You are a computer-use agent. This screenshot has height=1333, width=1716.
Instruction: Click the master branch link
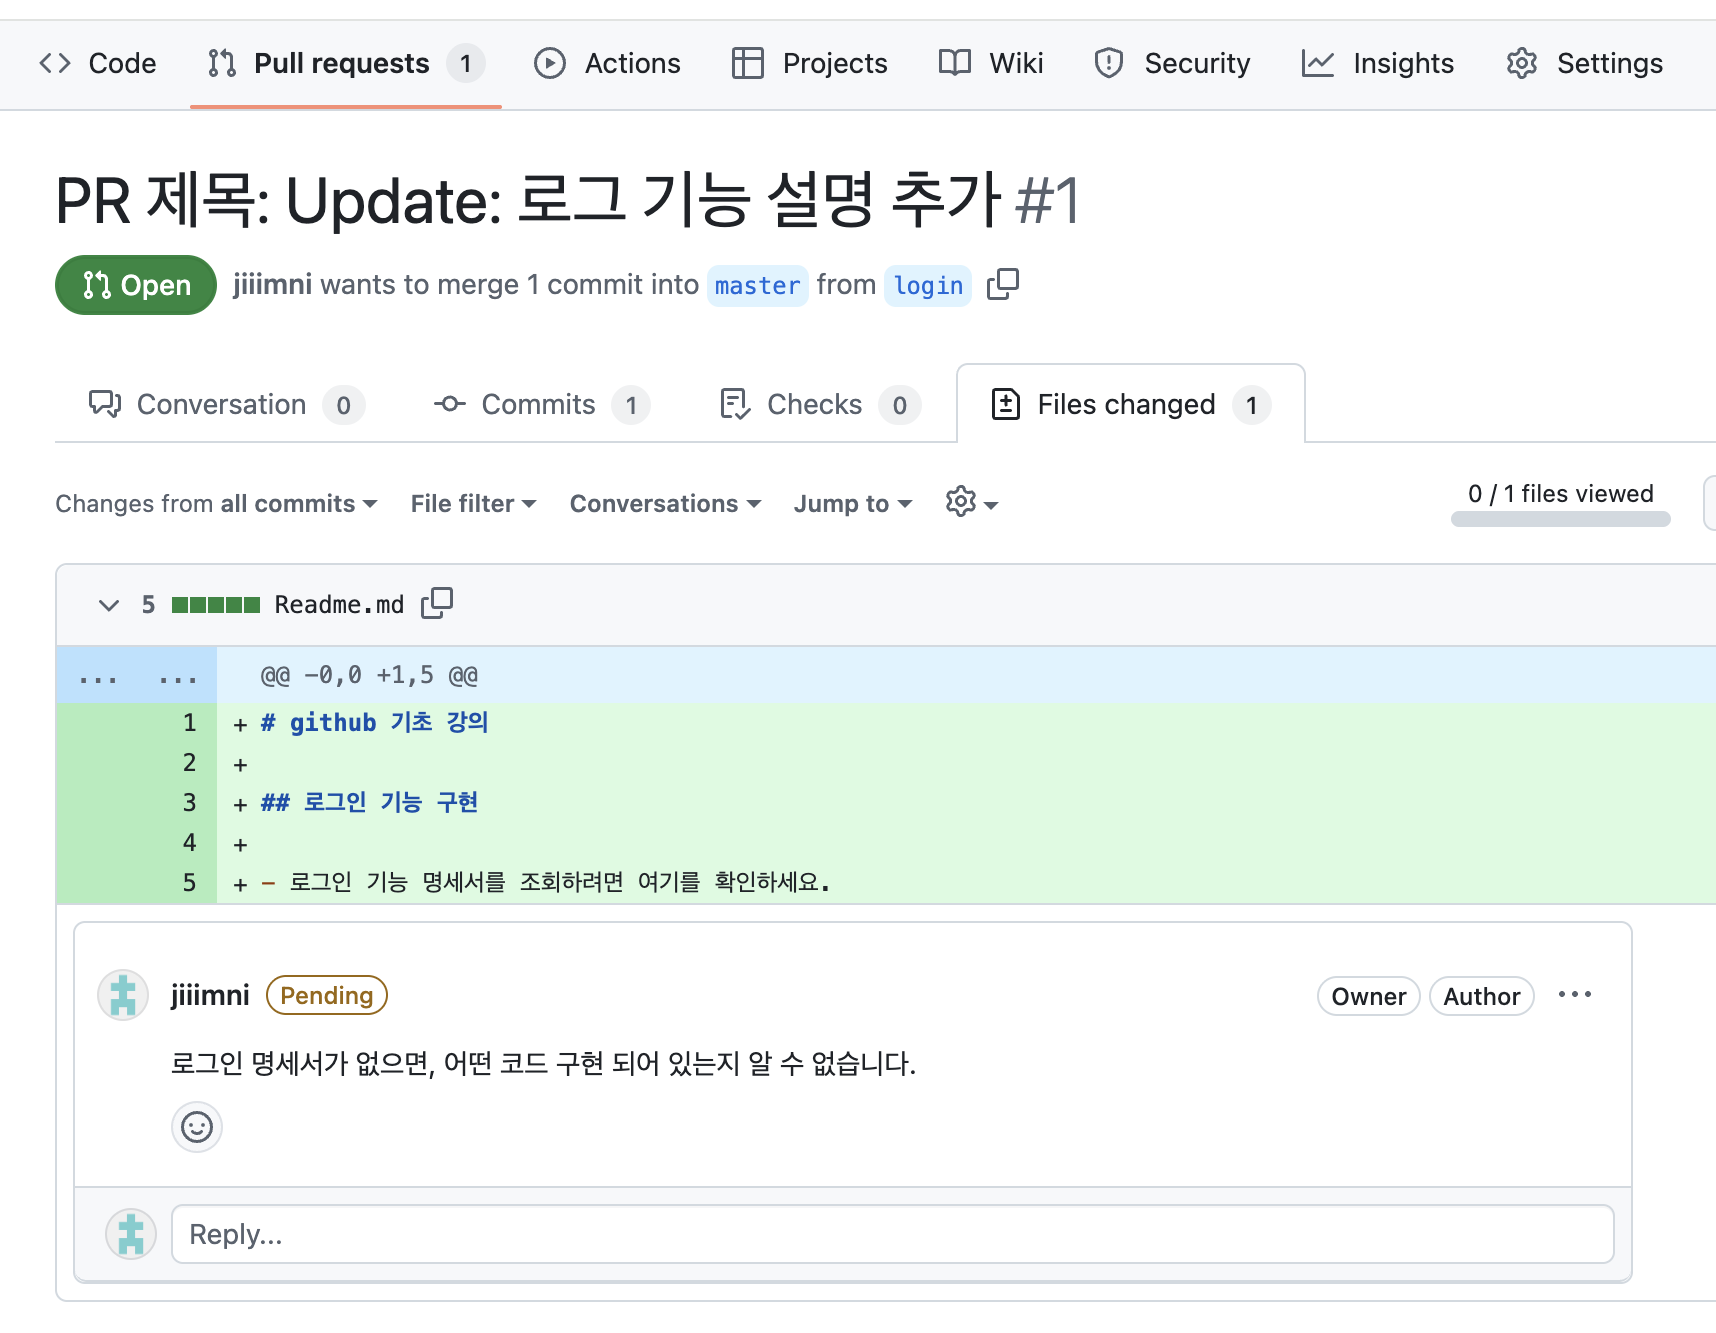pyautogui.click(x=757, y=286)
